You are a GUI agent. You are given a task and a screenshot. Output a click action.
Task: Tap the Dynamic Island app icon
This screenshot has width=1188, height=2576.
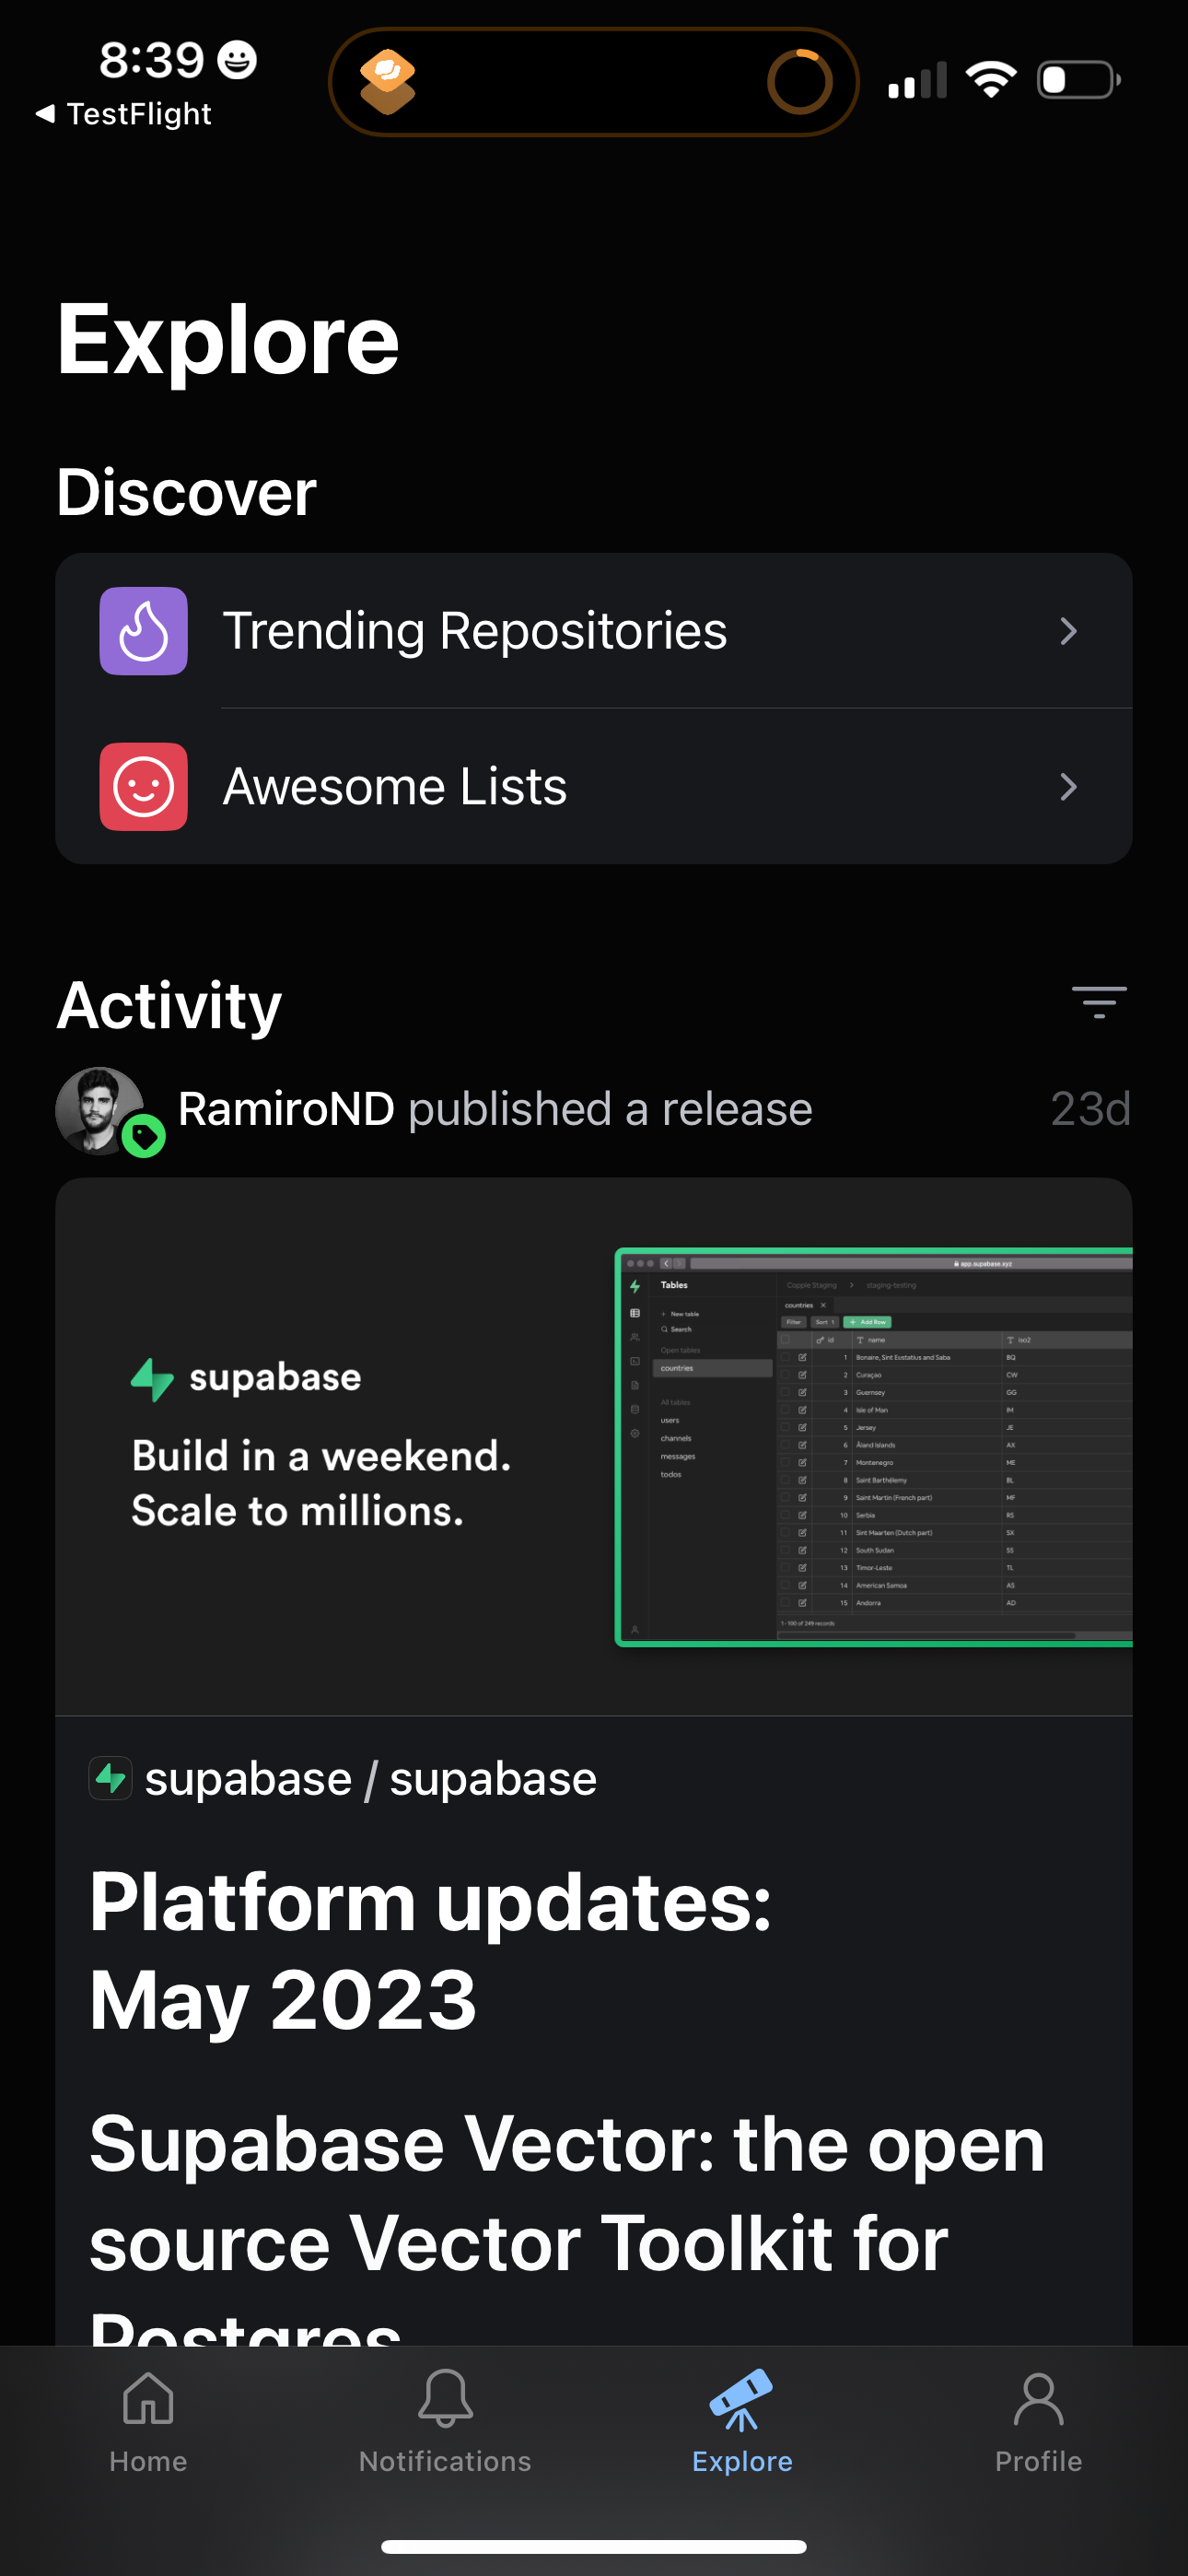pos(388,81)
